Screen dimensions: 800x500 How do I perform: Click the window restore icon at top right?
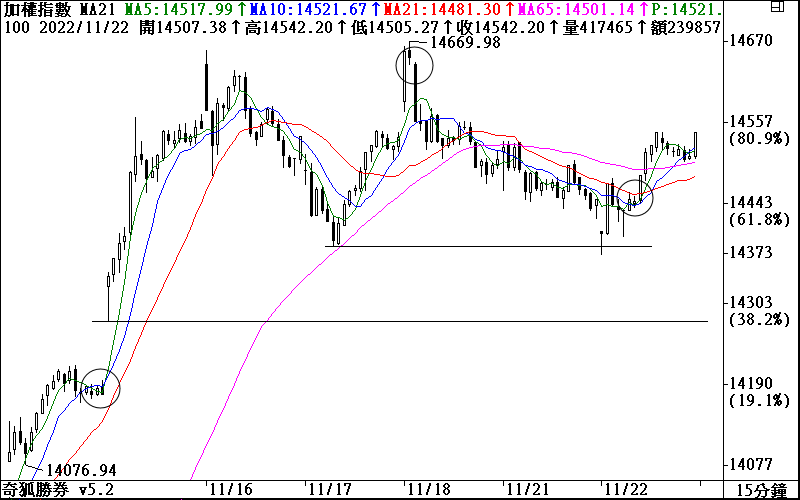click(777, 7)
